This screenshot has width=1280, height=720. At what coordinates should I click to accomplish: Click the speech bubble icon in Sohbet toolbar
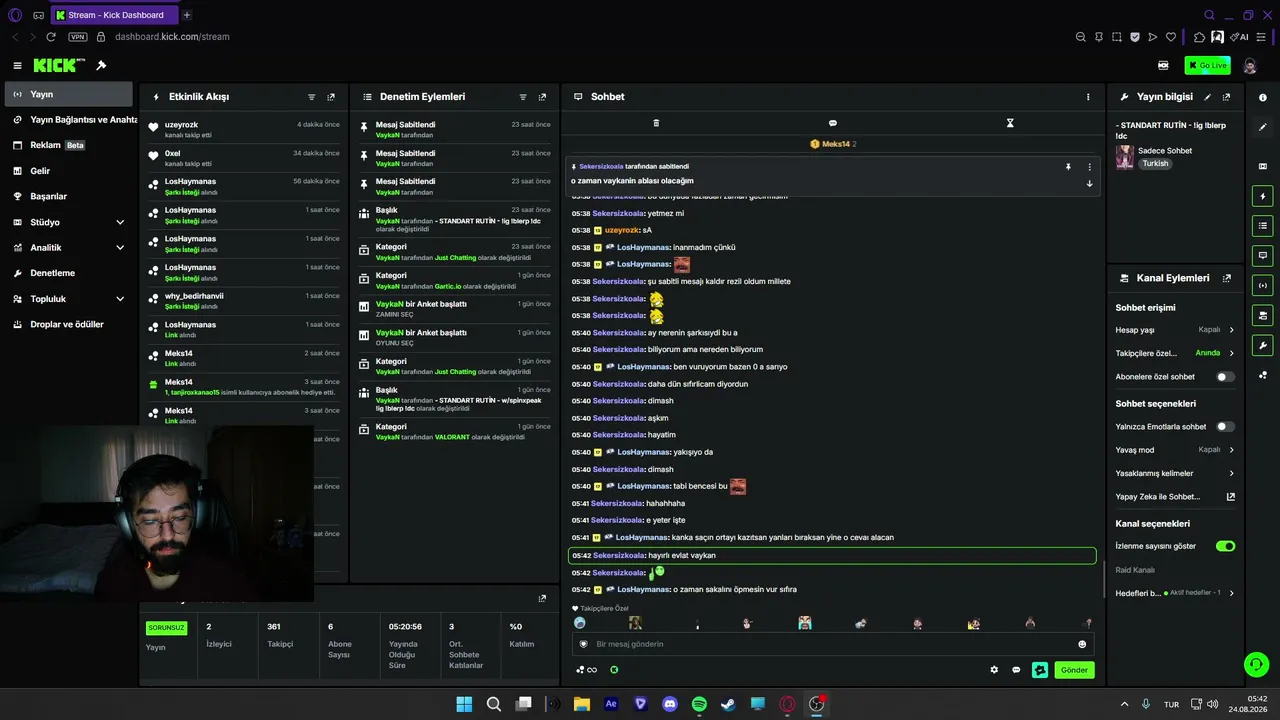(833, 123)
